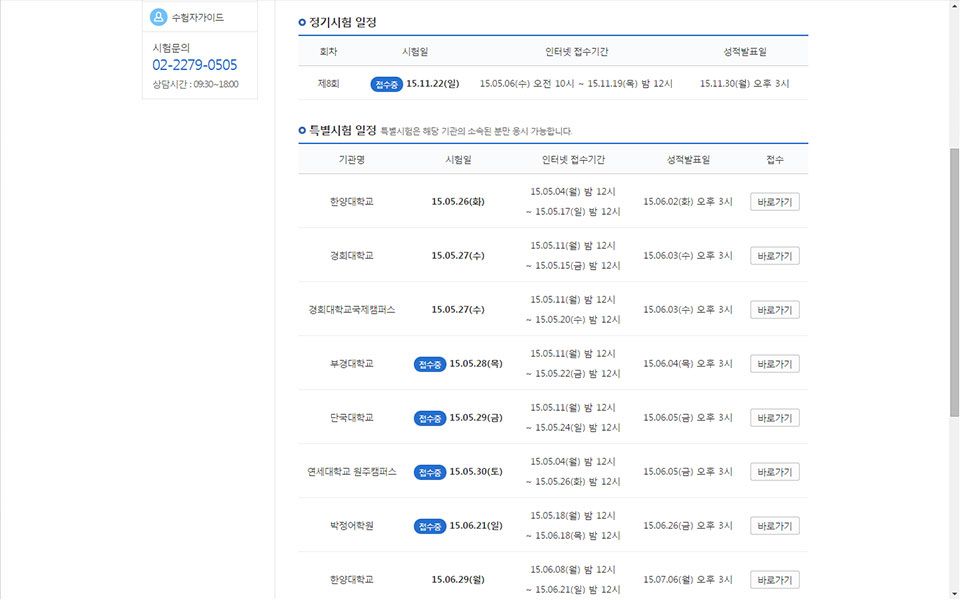Image resolution: width=960 pixels, height=600 pixels.
Task: Click 바로가기 in the 부경대학교 row
Action: click(x=774, y=364)
